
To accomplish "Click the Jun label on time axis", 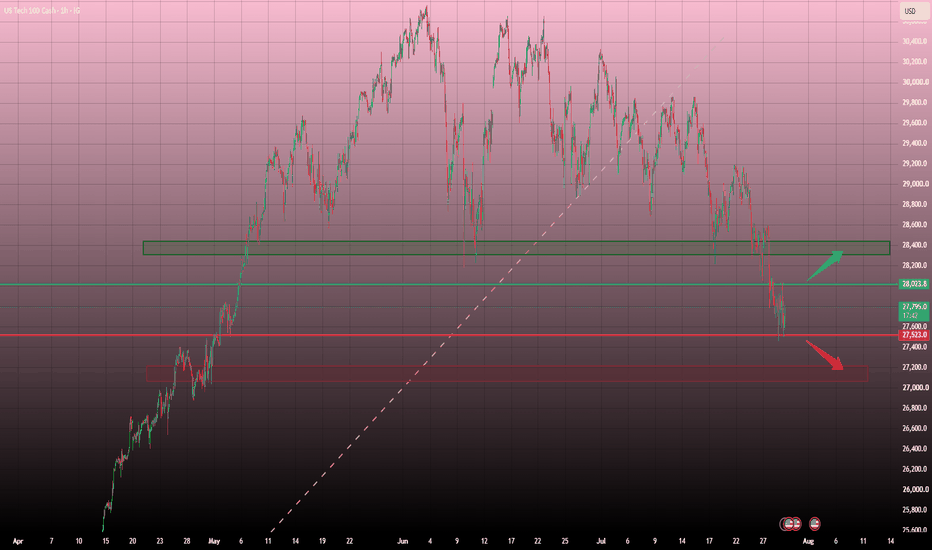I will click(402, 541).
